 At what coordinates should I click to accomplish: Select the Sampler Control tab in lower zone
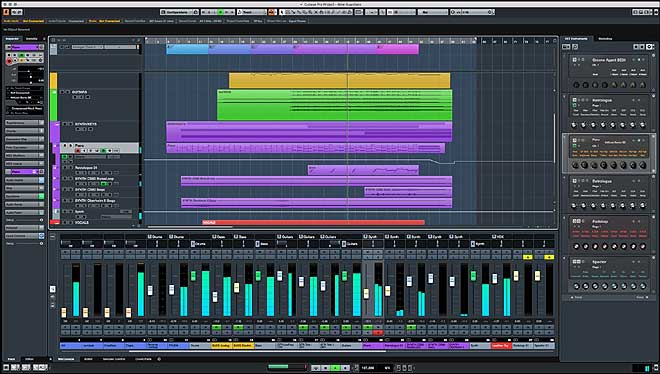[114, 359]
